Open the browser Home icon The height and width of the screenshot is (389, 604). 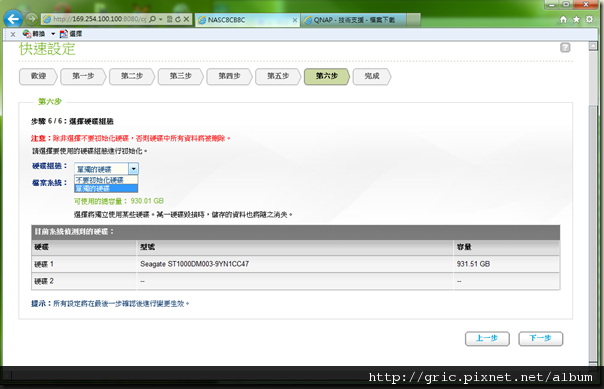point(563,19)
